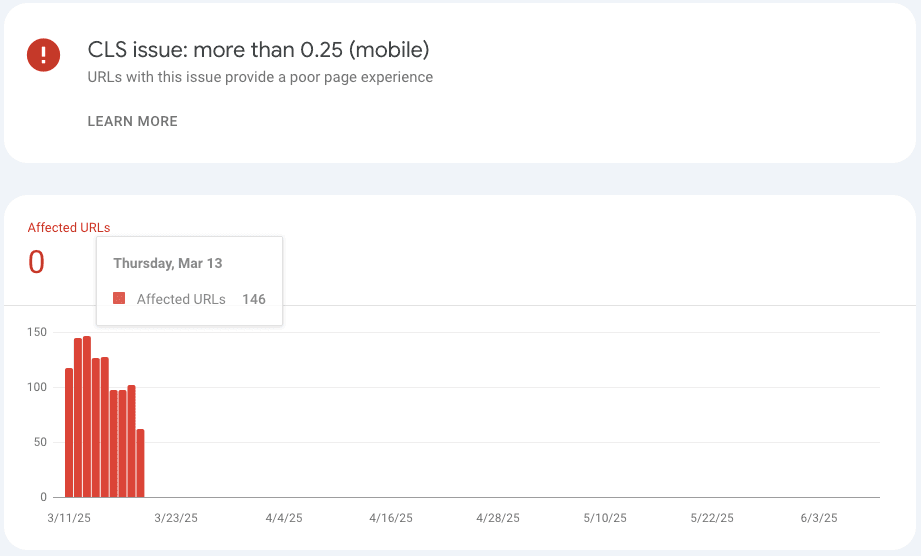Select the 4/28/25 date axis label
Viewport: 921px width, 556px height.
[498, 518]
